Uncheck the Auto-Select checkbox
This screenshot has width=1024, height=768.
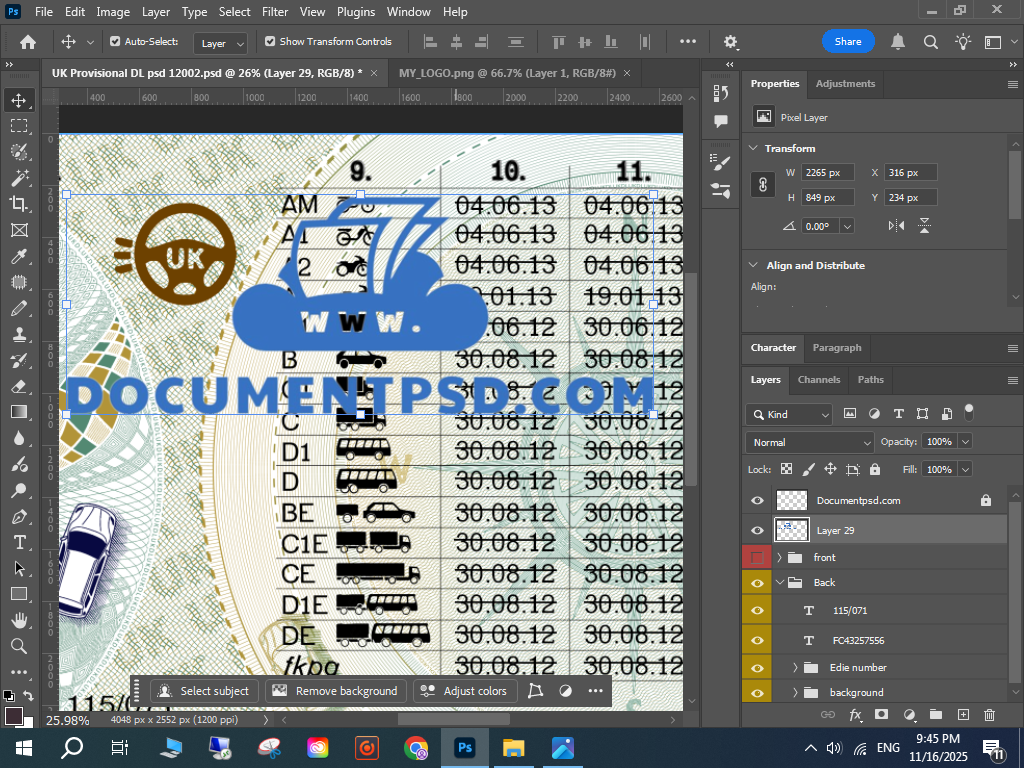tap(115, 42)
